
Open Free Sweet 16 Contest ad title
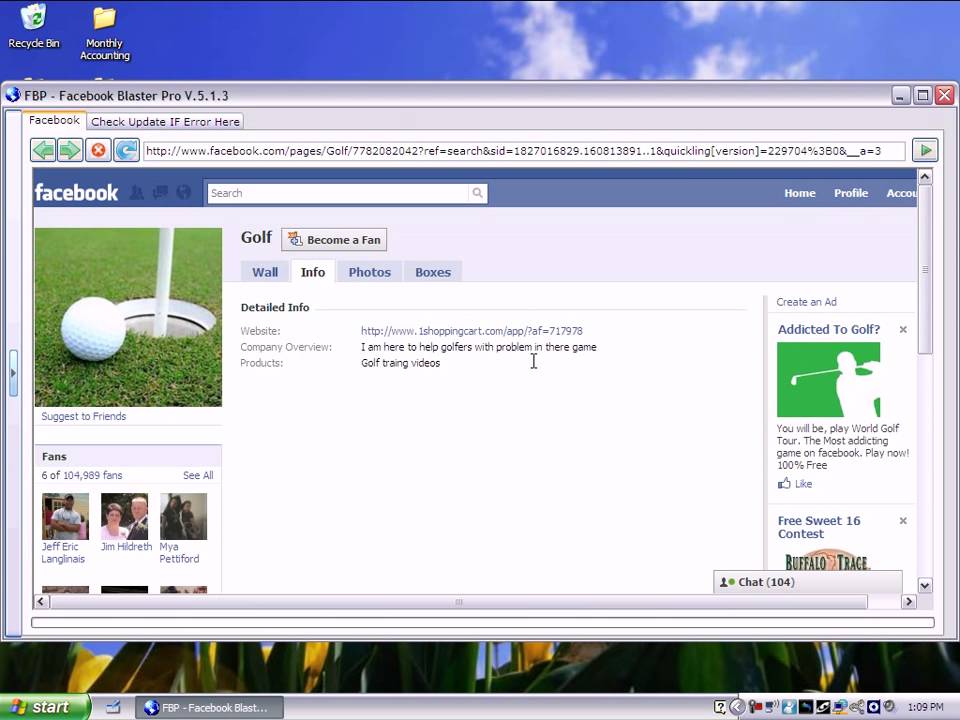(x=819, y=527)
